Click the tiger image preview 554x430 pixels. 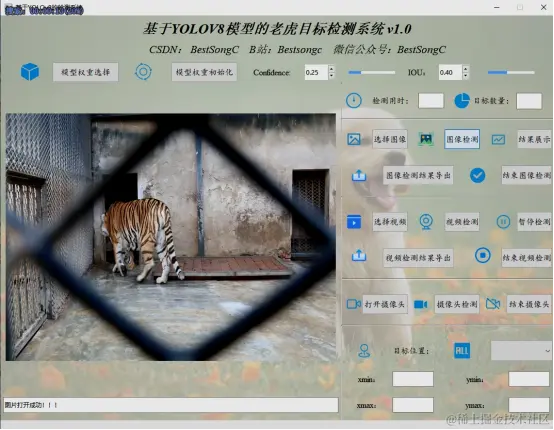coord(171,237)
